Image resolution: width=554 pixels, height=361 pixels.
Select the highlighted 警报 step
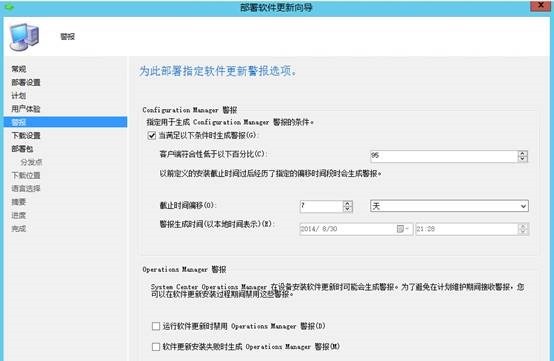(x=65, y=122)
